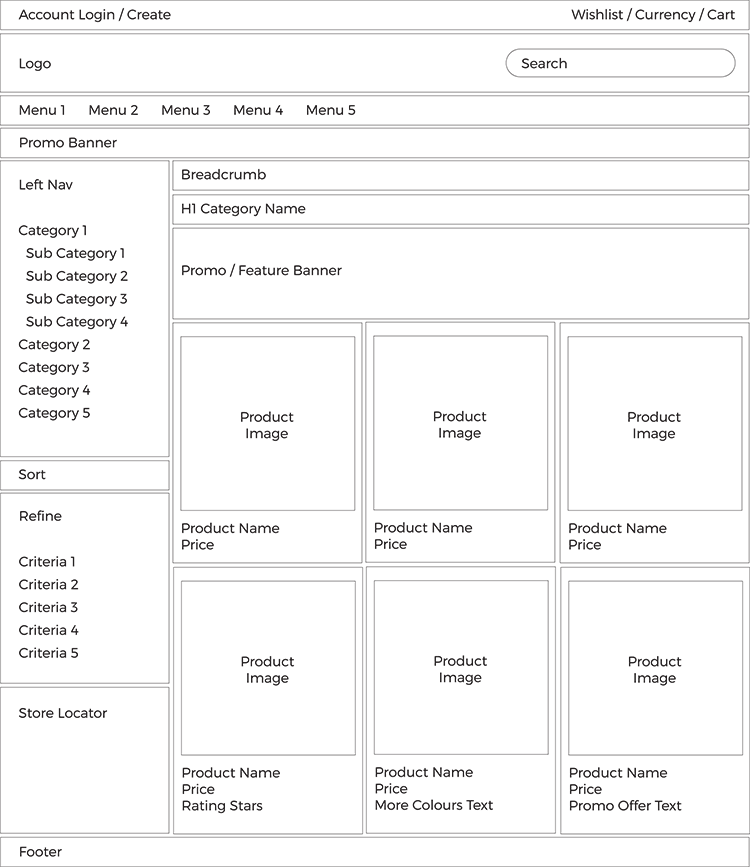Open the Sort control

[85, 475]
